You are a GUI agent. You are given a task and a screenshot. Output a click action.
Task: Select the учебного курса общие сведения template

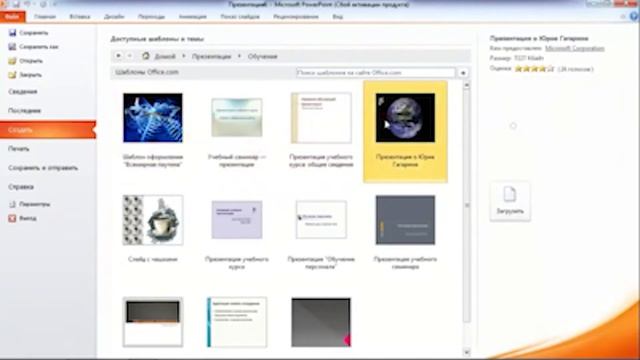coord(321,118)
